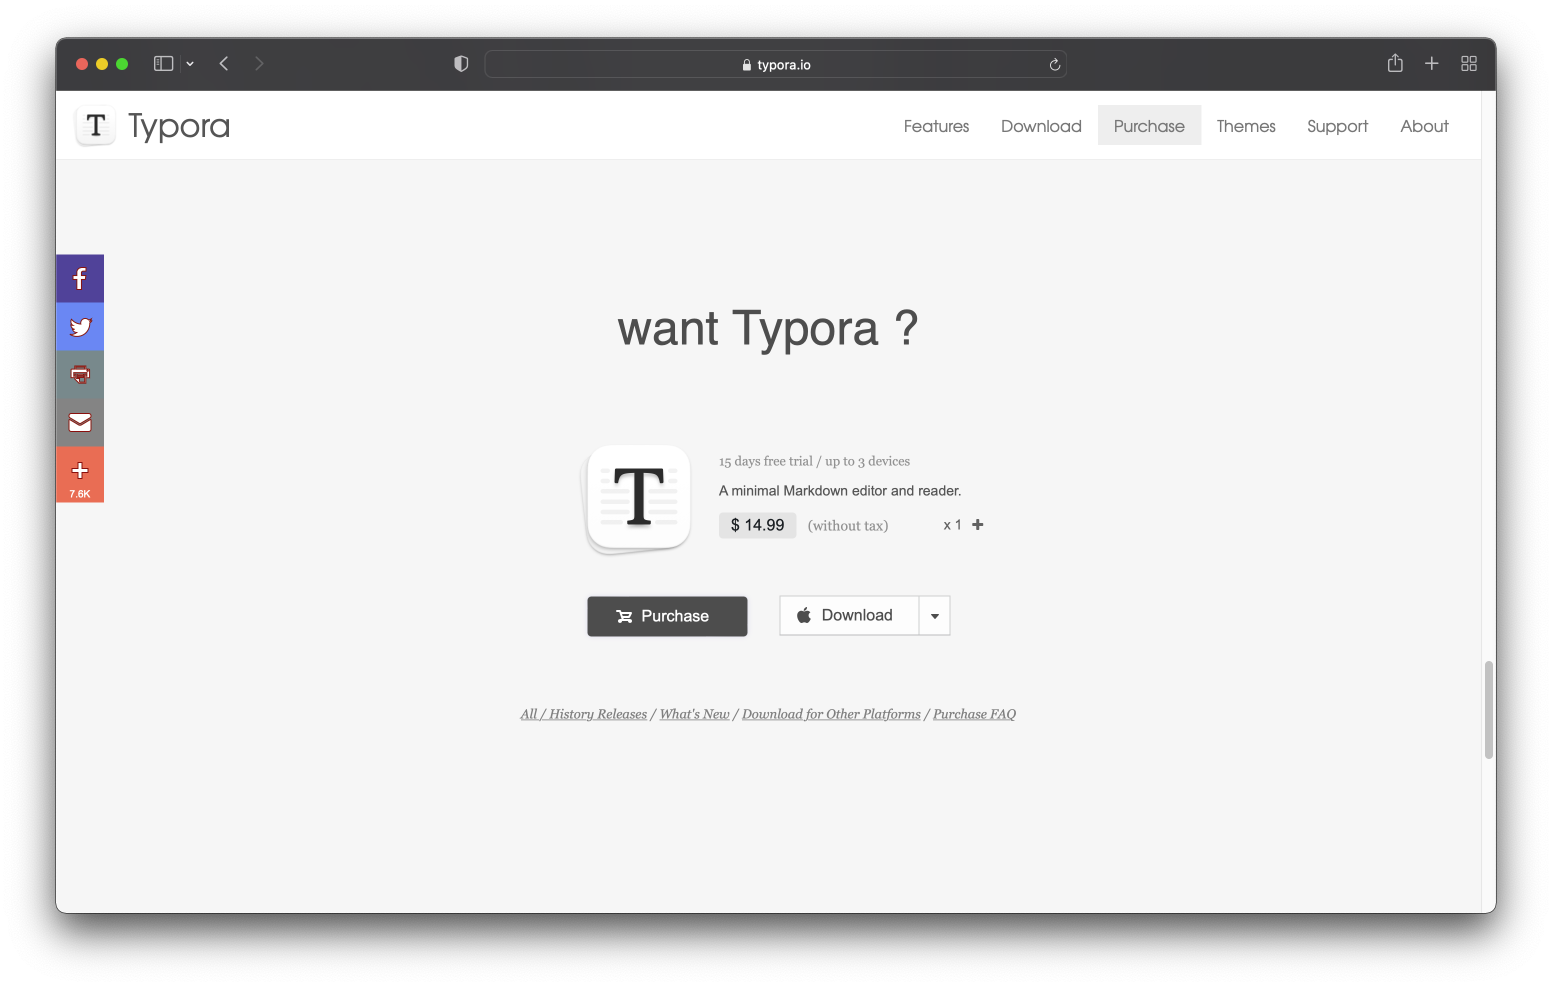The height and width of the screenshot is (987, 1552).
Task: Click the print icon in share sidebar
Action: pos(80,375)
